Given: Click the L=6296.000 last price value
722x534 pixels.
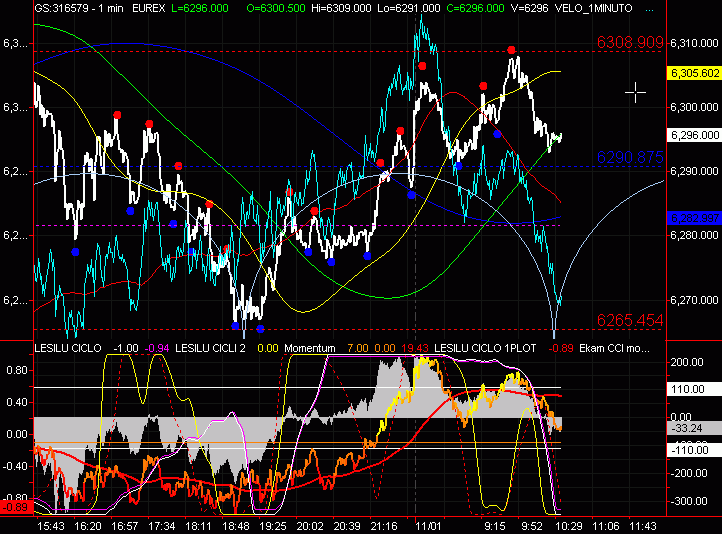Looking at the screenshot, I should [x=199, y=8].
